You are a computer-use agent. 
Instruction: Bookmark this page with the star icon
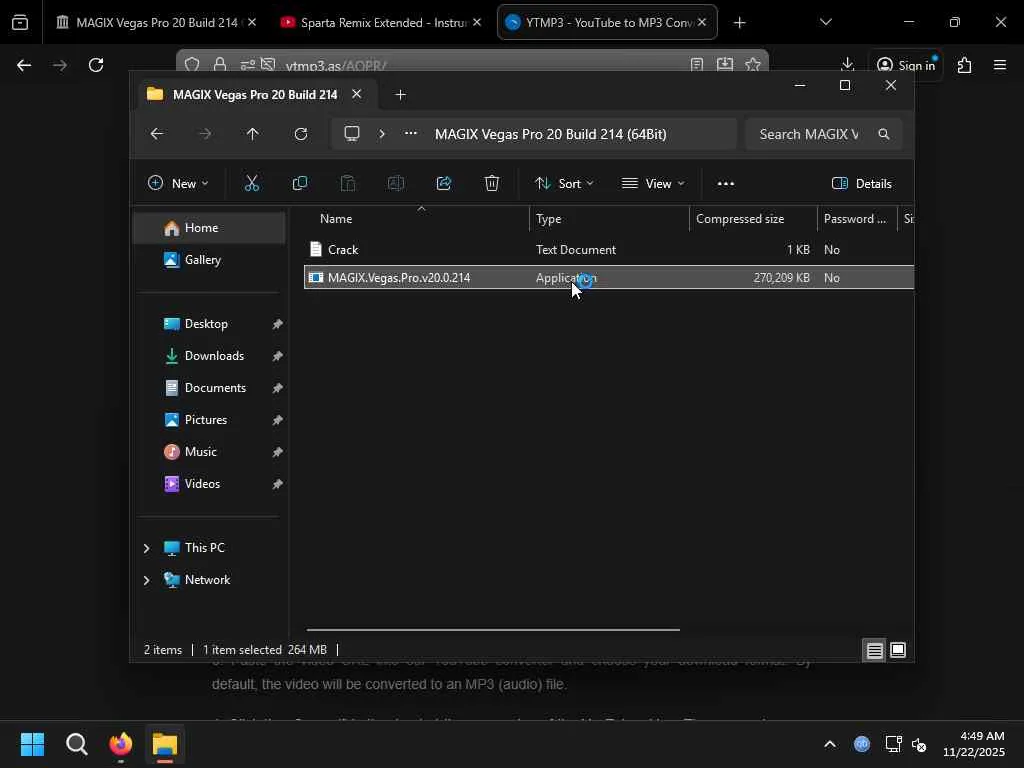click(x=752, y=64)
